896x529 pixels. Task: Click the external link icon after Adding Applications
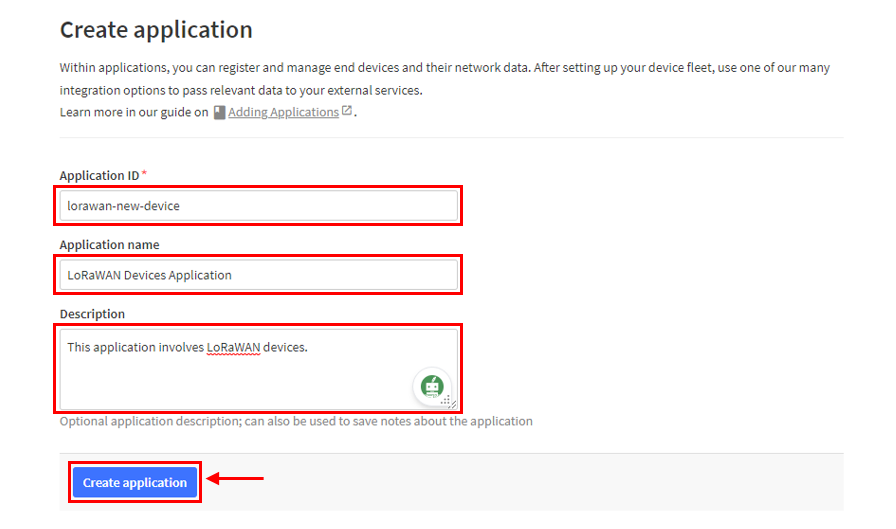347,110
